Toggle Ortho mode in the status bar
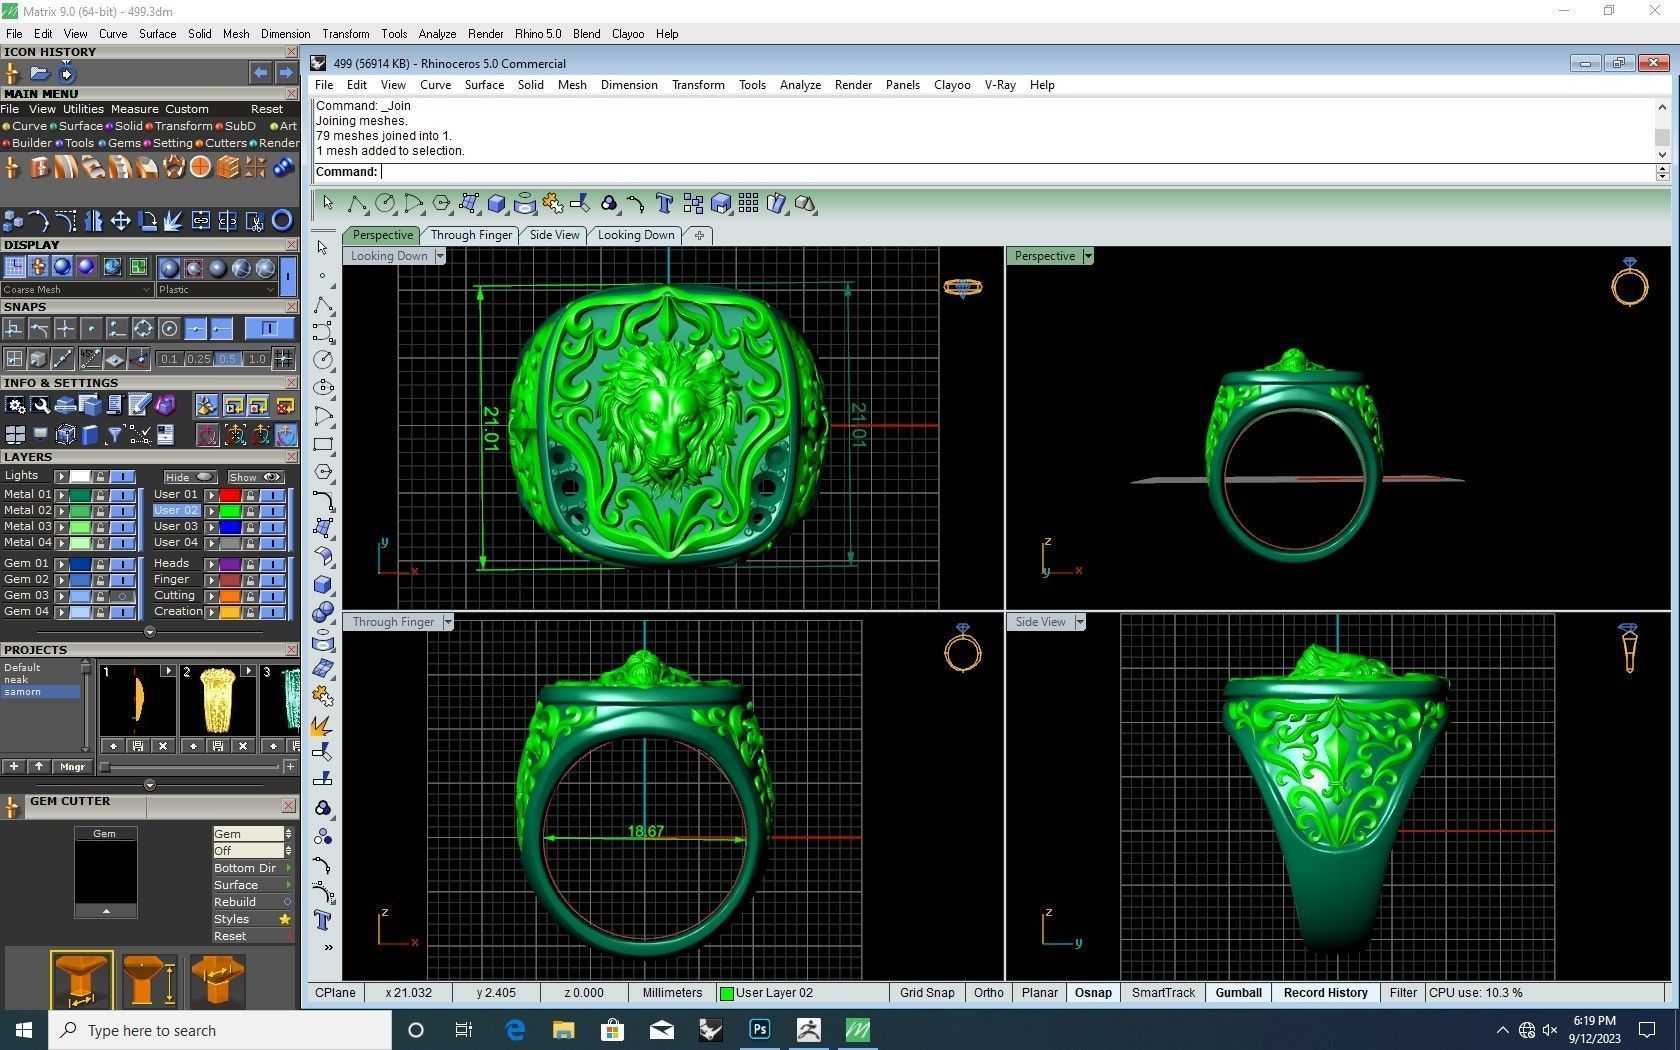 point(989,993)
